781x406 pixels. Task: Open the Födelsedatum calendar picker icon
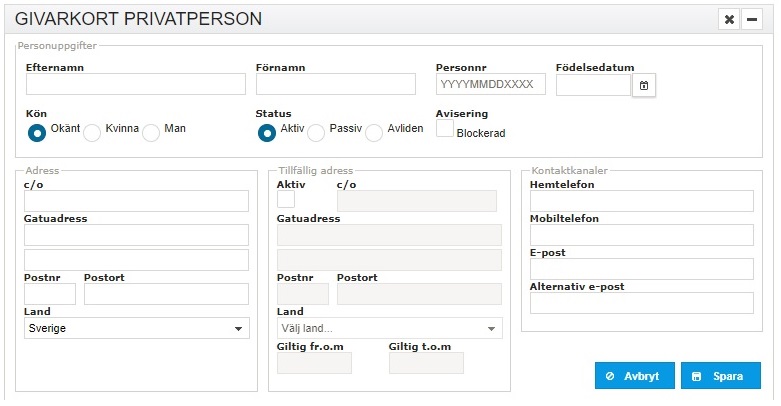pyautogui.click(x=644, y=85)
